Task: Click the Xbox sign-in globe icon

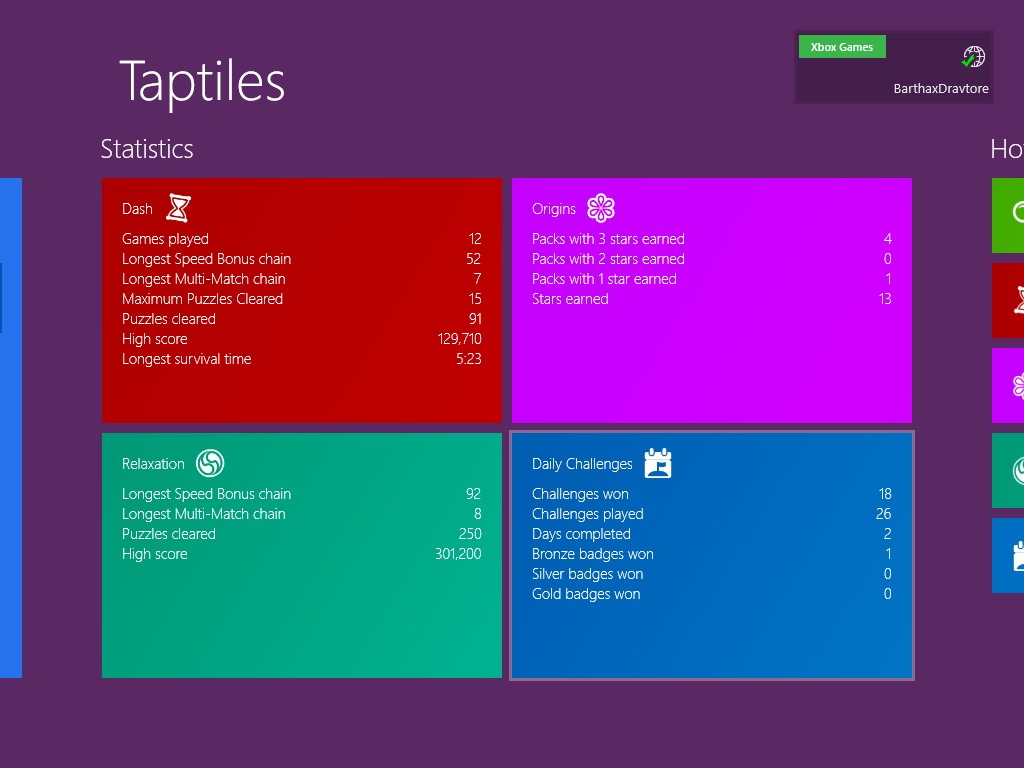Action: (973, 57)
